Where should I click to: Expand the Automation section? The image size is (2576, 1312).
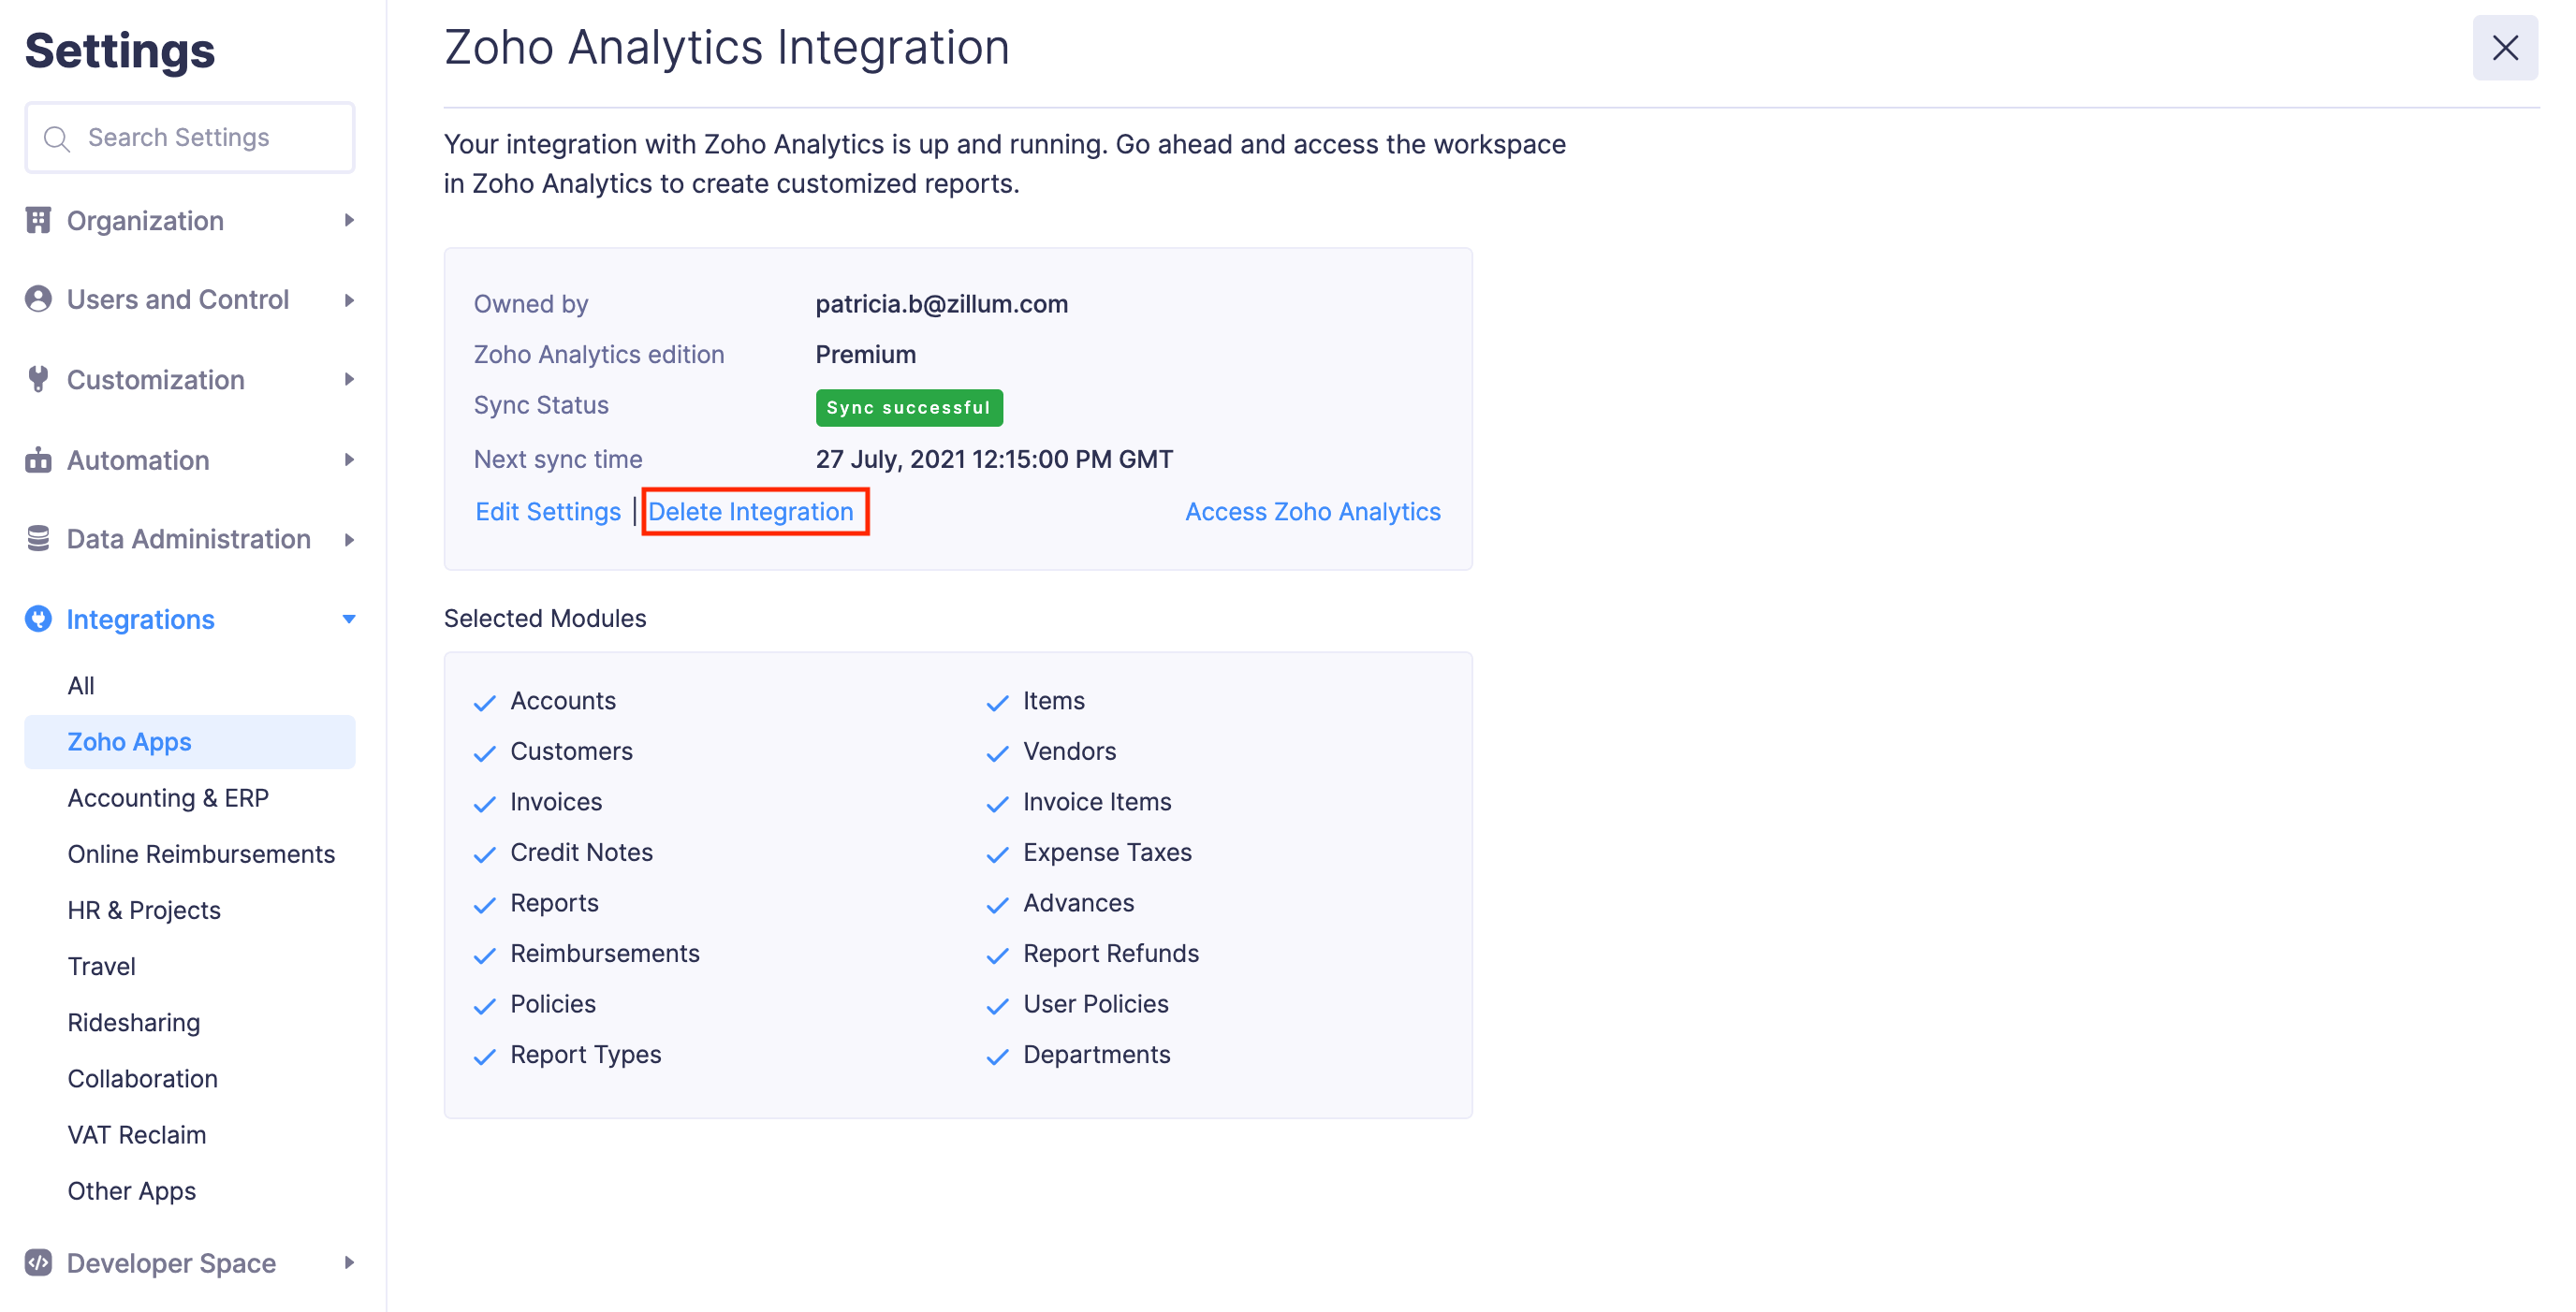click(x=348, y=460)
